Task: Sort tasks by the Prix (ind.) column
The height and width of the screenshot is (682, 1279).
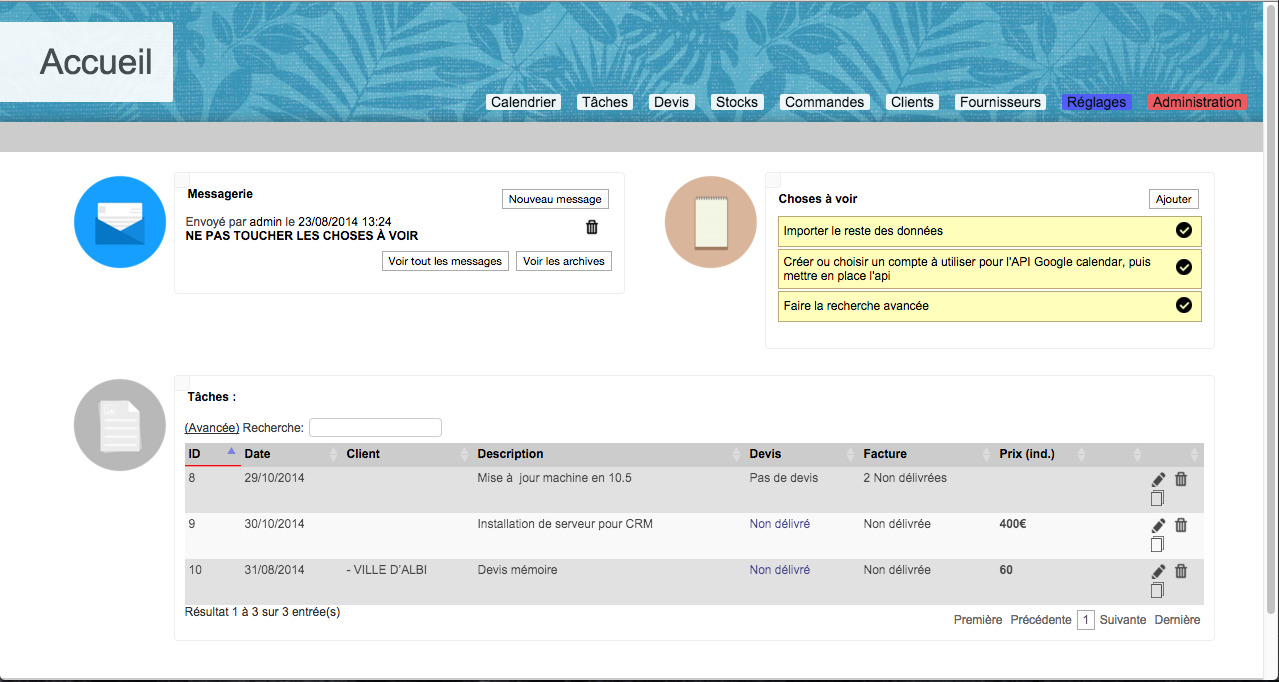Action: [x=1040, y=454]
